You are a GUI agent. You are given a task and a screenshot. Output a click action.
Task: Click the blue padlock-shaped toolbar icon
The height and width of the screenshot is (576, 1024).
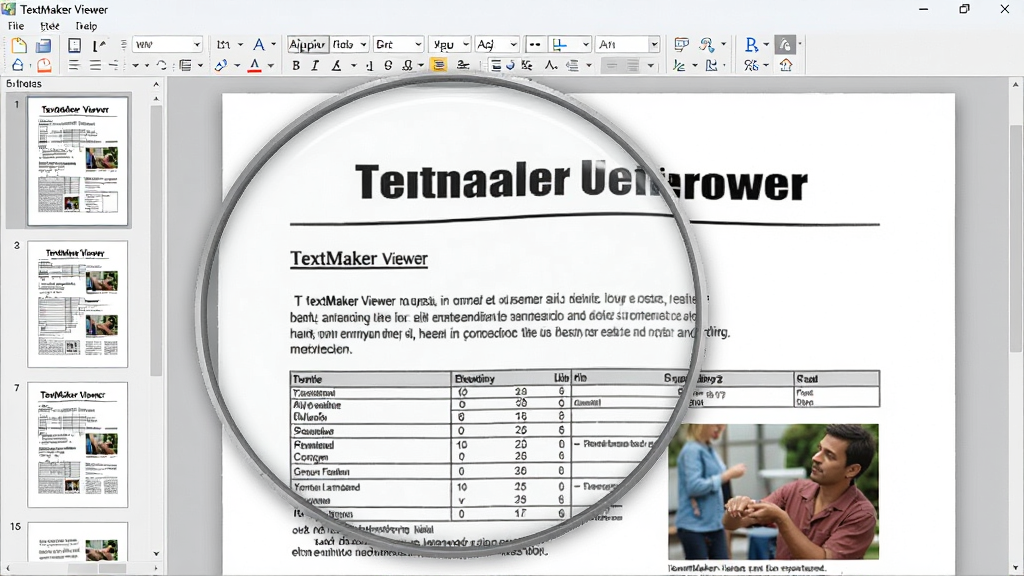18,65
